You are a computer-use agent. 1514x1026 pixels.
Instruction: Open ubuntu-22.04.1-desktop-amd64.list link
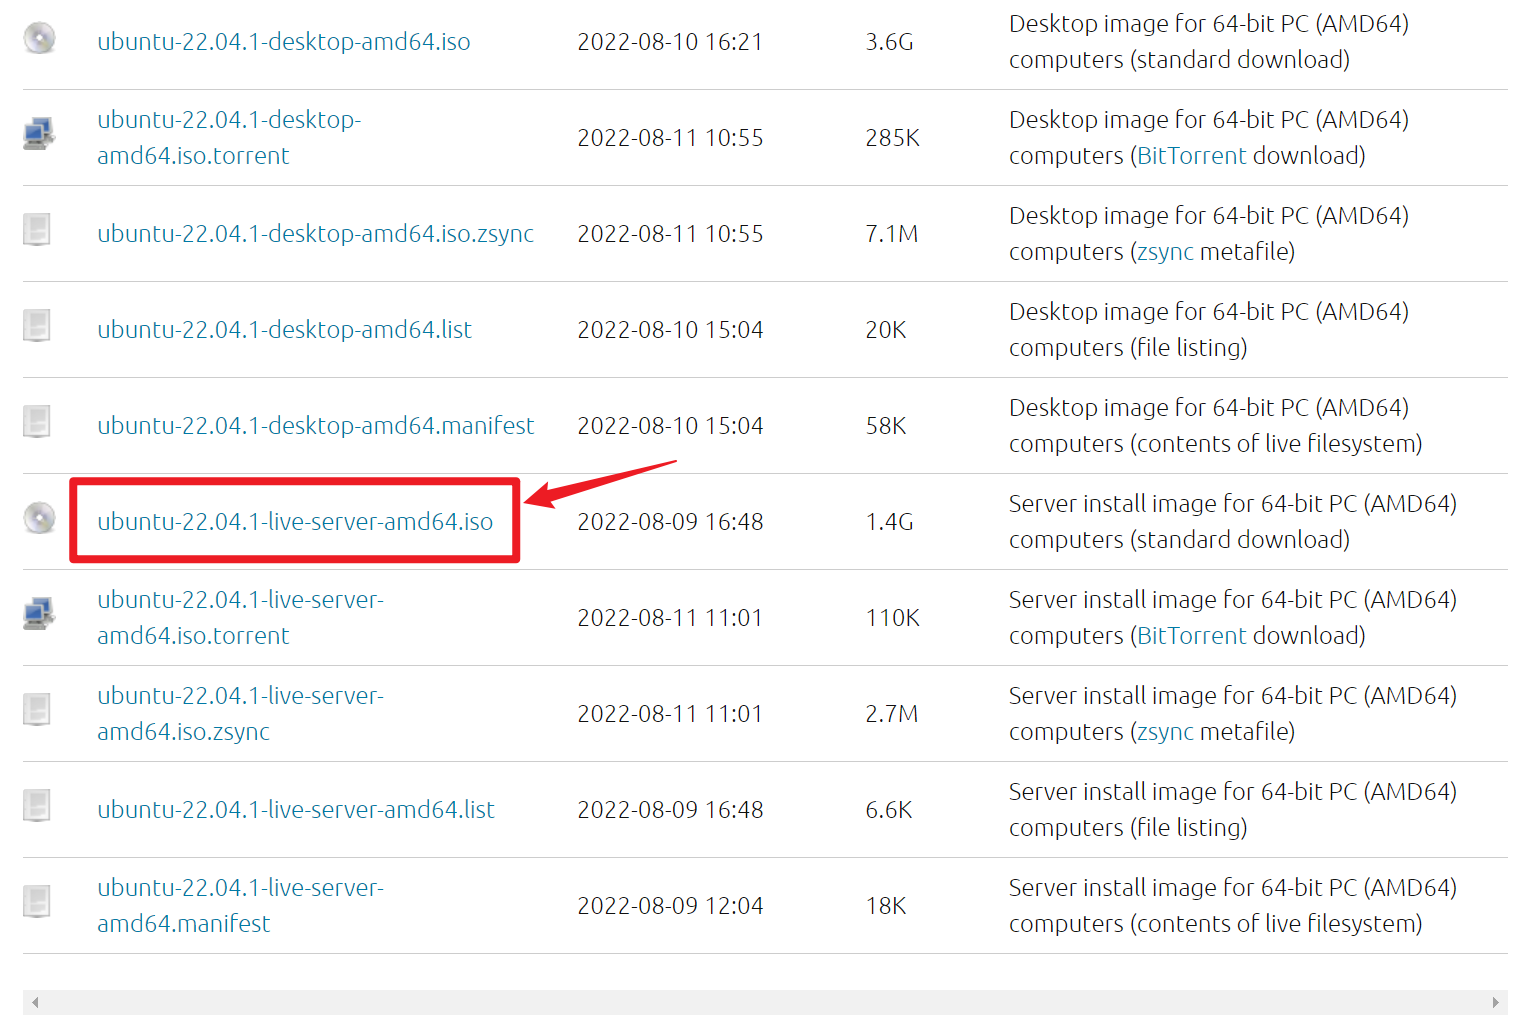(285, 330)
